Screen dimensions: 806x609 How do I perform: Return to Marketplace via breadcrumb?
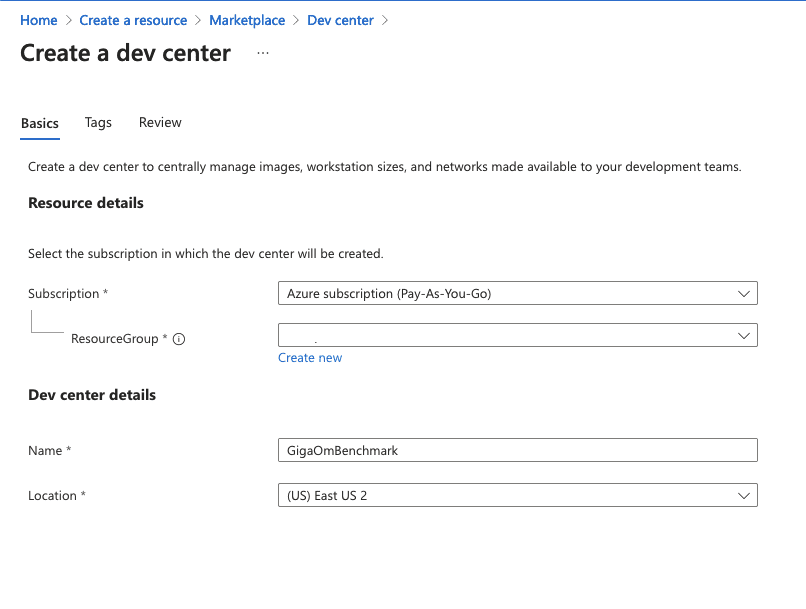(x=247, y=20)
